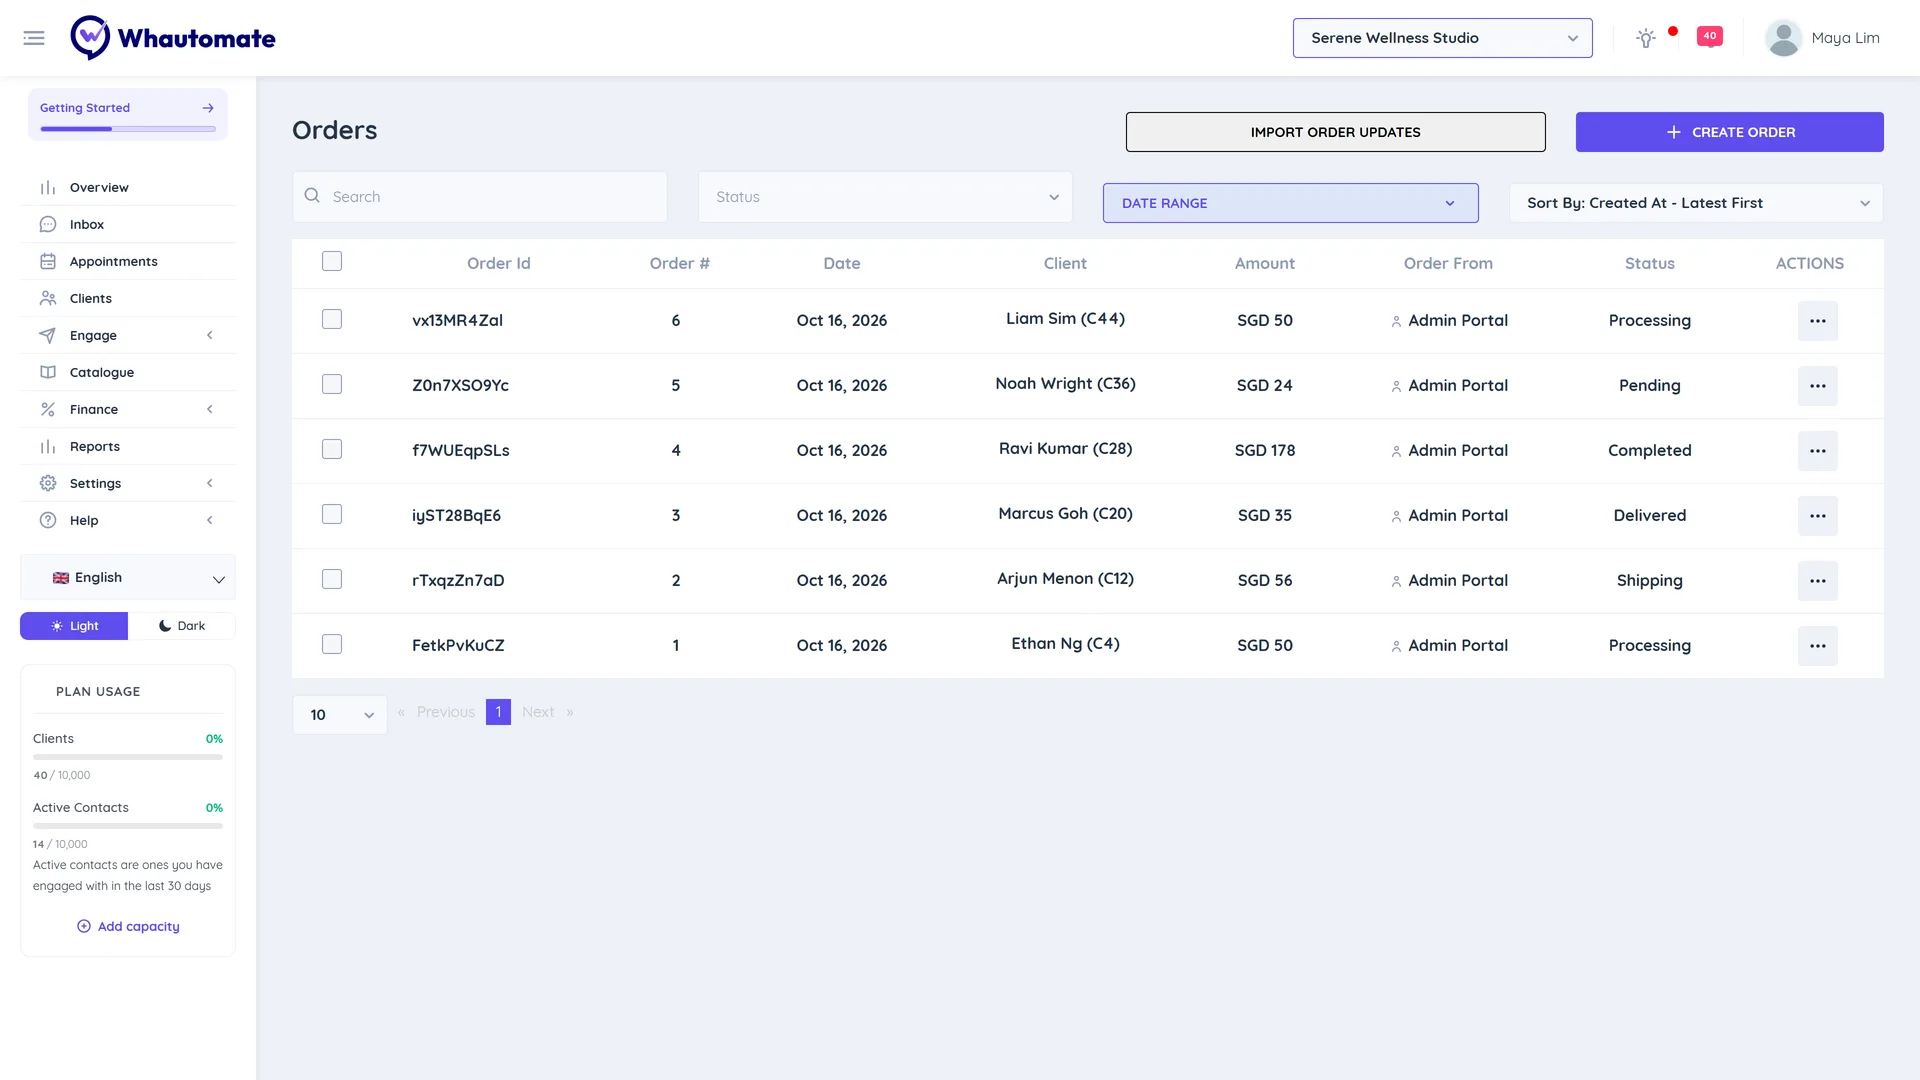Click into the orders Search field
The width and height of the screenshot is (1920, 1080).
480,197
